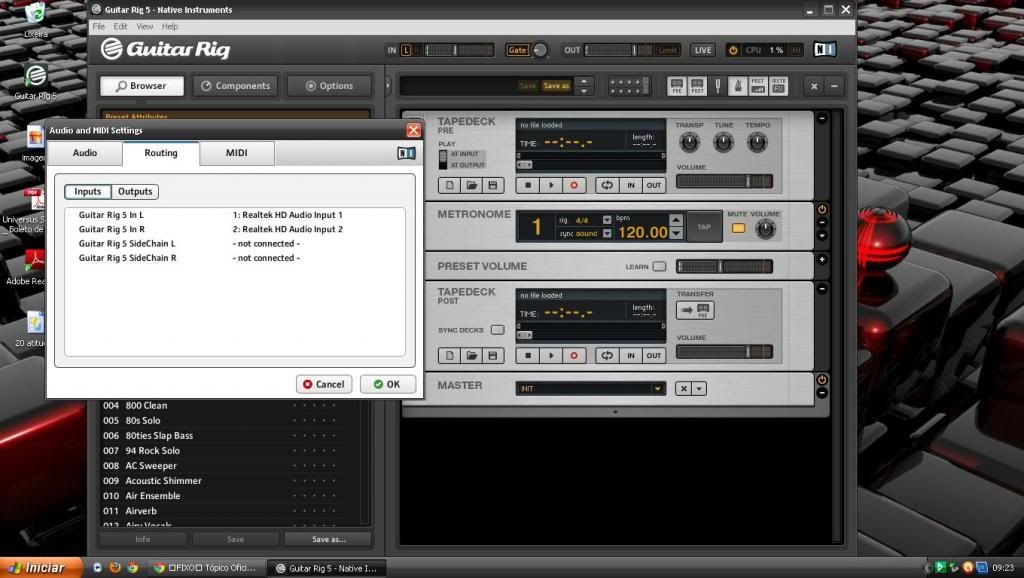Toggle the Metronome power switch
The image size is (1024, 578).
pos(822,210)
